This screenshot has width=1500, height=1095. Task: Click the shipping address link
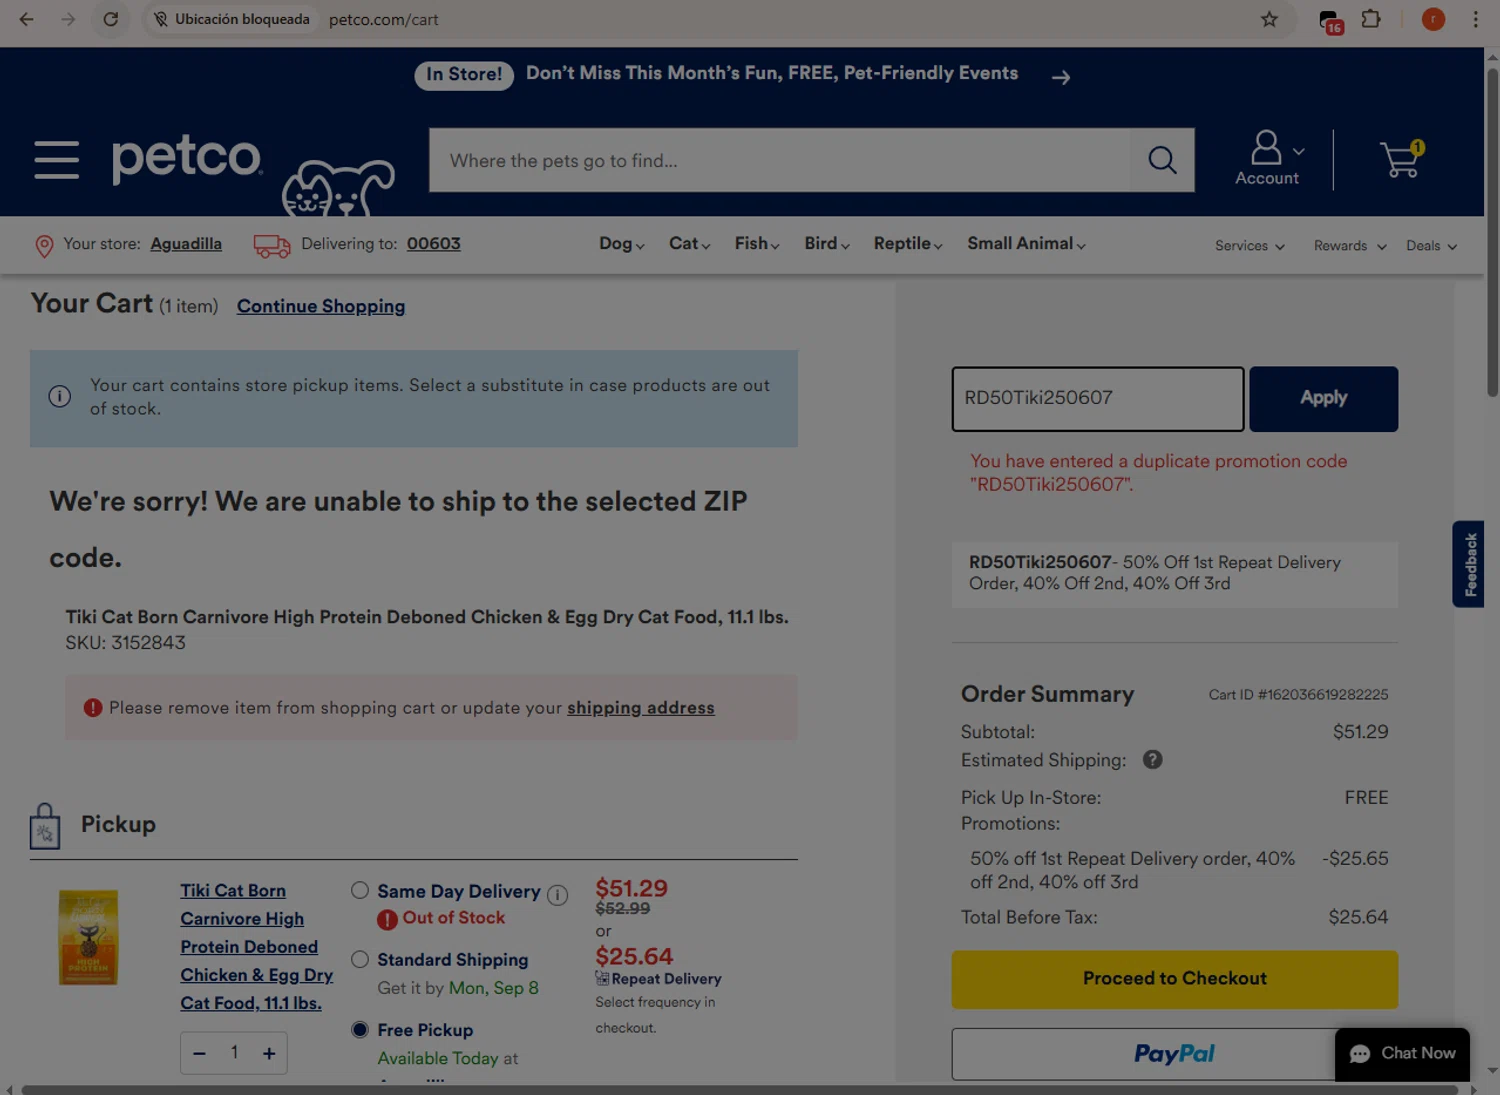(x=641, y=708)
